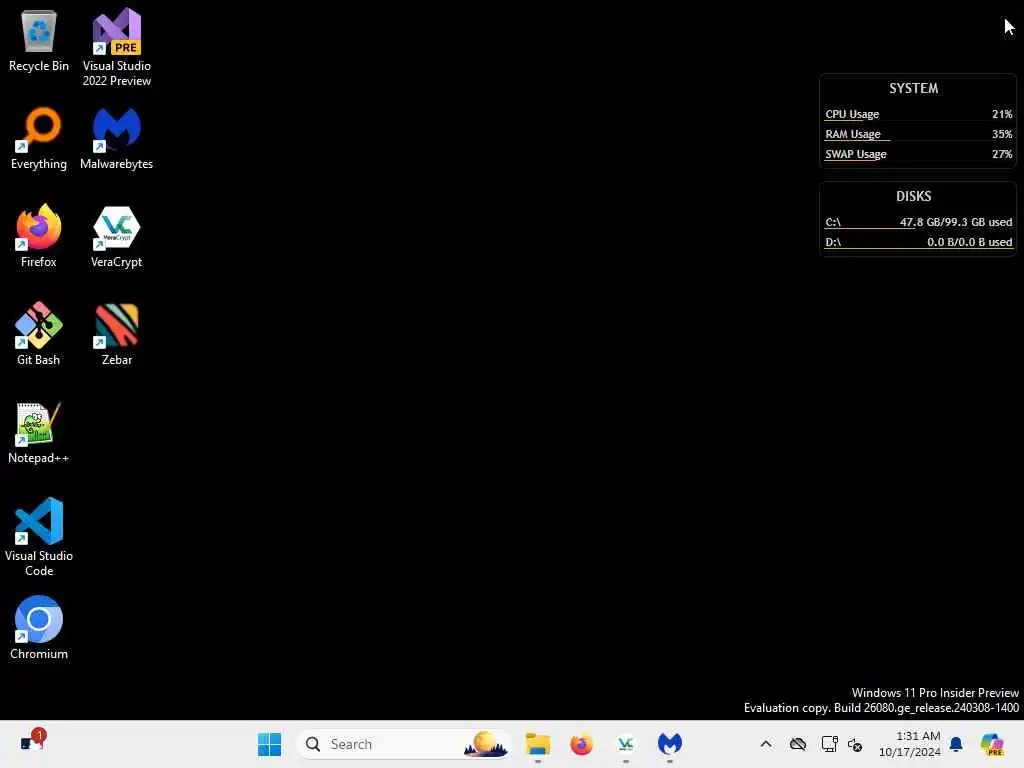Screen dimensions: 1024x768
Task: Select the Firefox desktop shortcut
Action: point(39,236)
